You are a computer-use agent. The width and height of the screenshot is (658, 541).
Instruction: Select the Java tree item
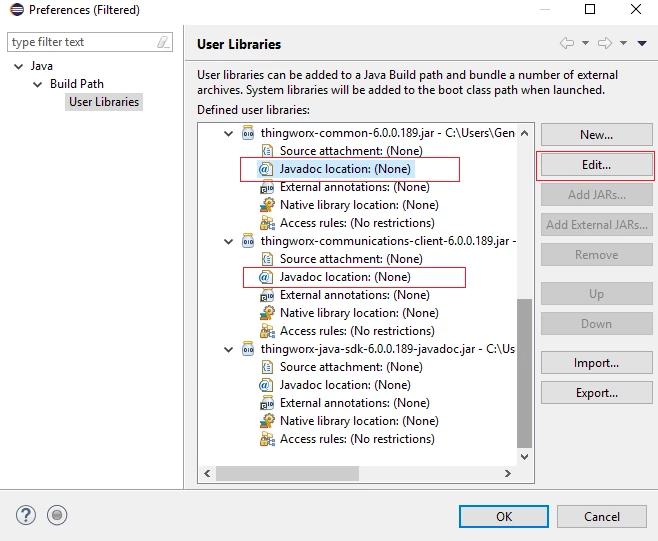point(42,66)
